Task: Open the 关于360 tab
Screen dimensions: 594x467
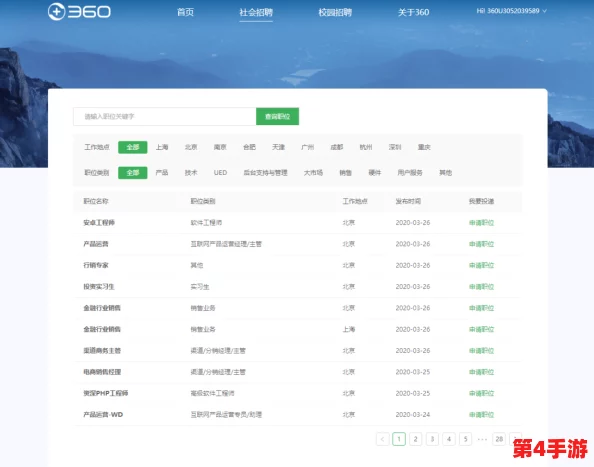Action: pos(413,12)
